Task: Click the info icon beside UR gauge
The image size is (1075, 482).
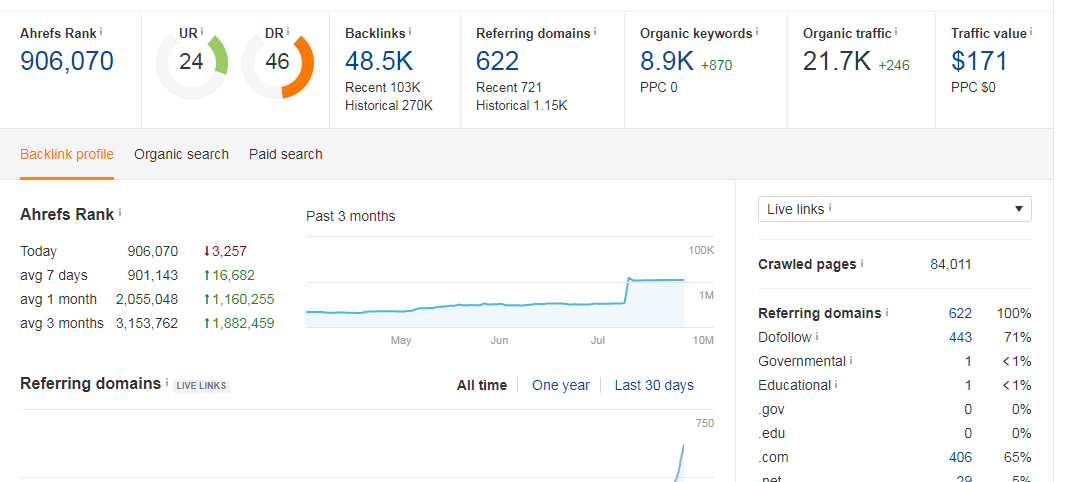Action: pos(202,32)
